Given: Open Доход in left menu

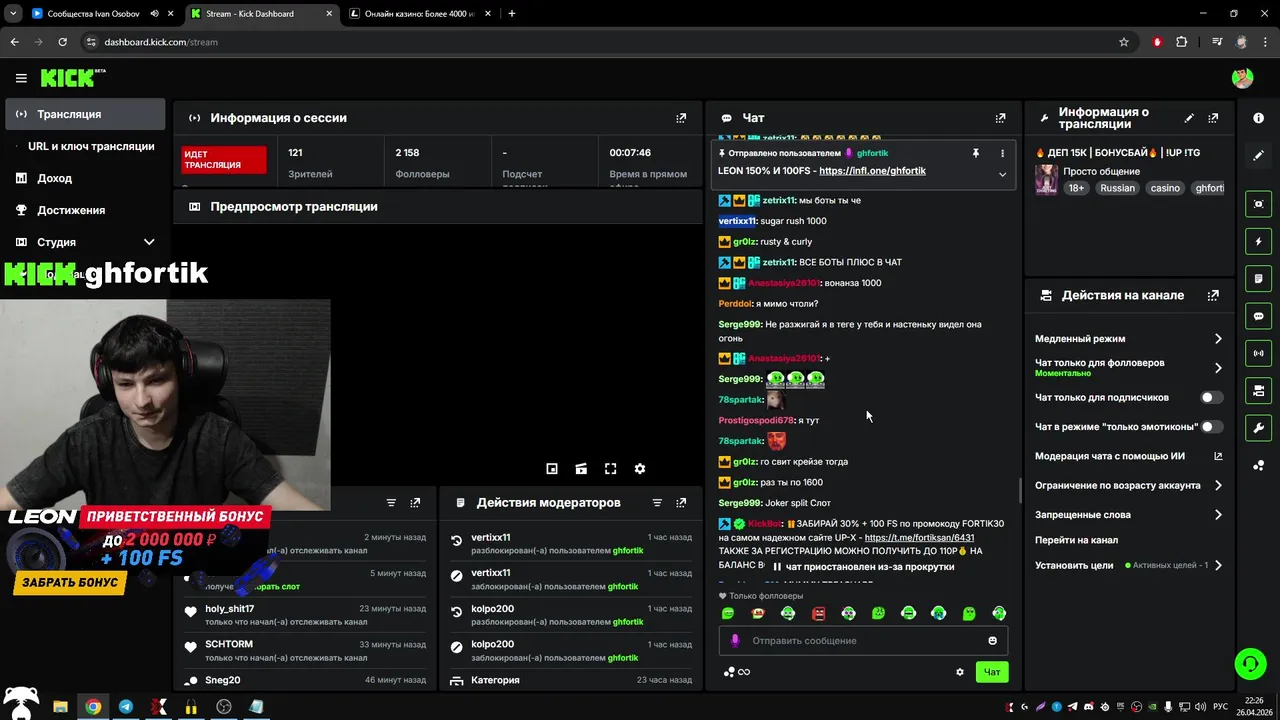Looking at the screenshot, I should click(85, 178).
